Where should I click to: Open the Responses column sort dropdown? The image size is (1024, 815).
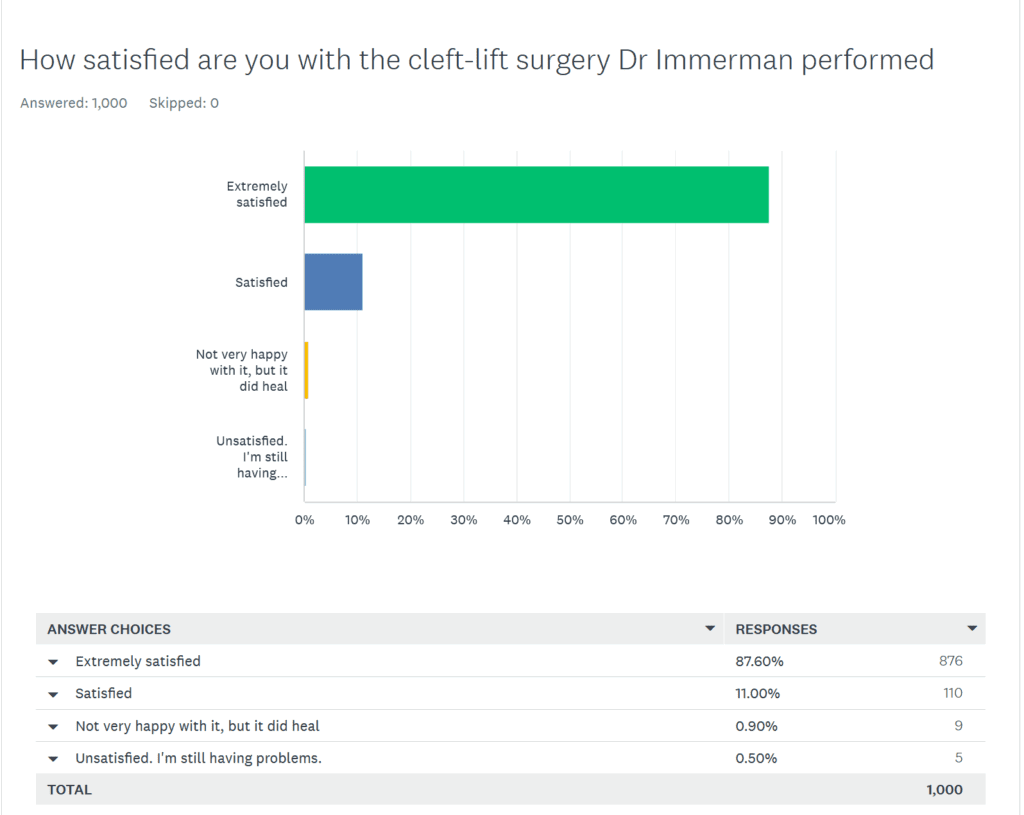point(972,628)
